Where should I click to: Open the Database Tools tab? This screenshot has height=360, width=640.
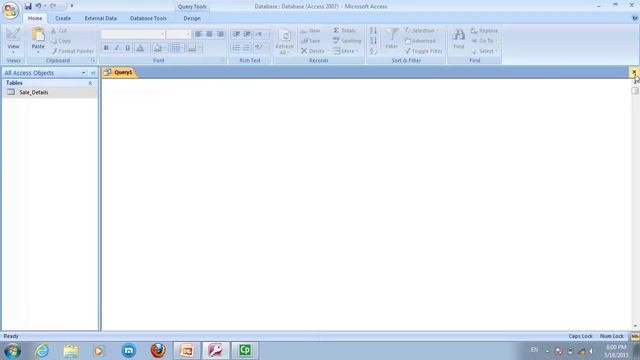(148, 18)
